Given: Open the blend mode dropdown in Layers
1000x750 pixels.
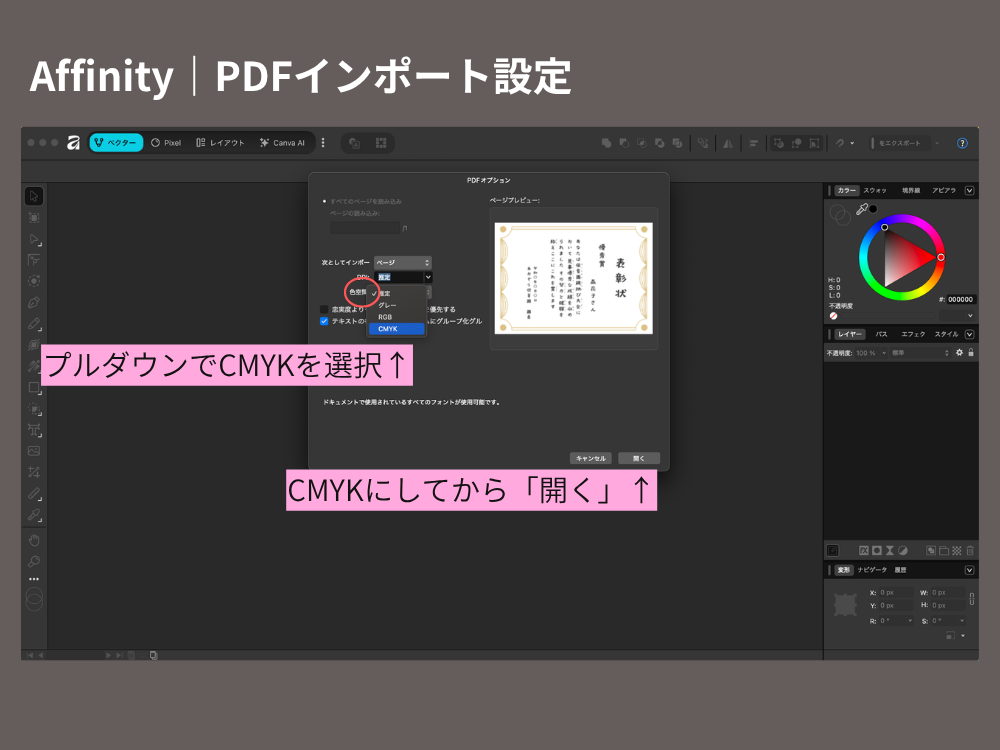Looking at the screenshot, I should point(920,353).
